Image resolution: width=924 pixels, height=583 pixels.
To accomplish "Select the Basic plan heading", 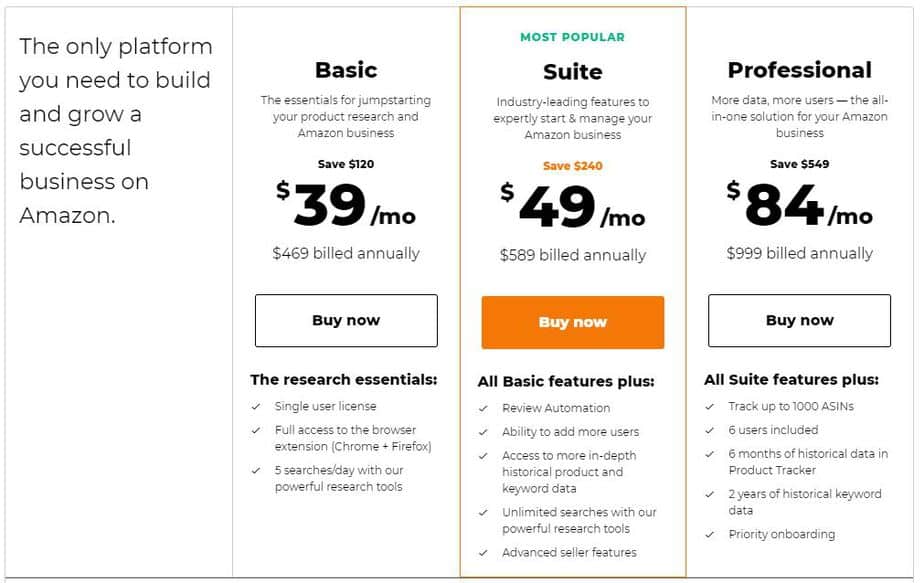I will 346,70.
